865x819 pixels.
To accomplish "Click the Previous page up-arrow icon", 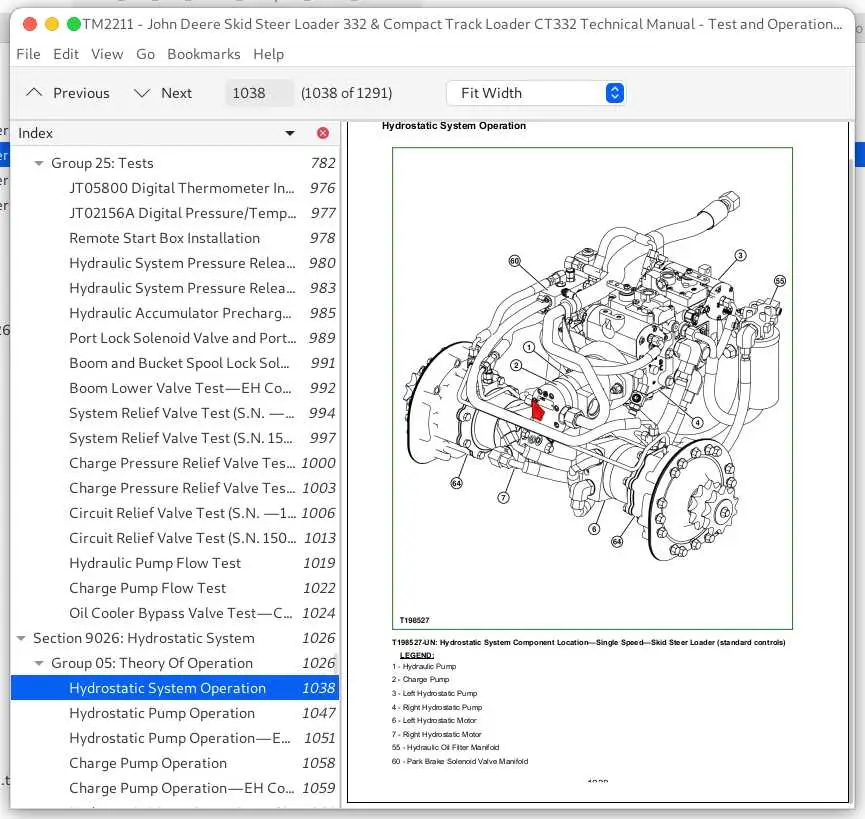I will click(x=34, y=93).
